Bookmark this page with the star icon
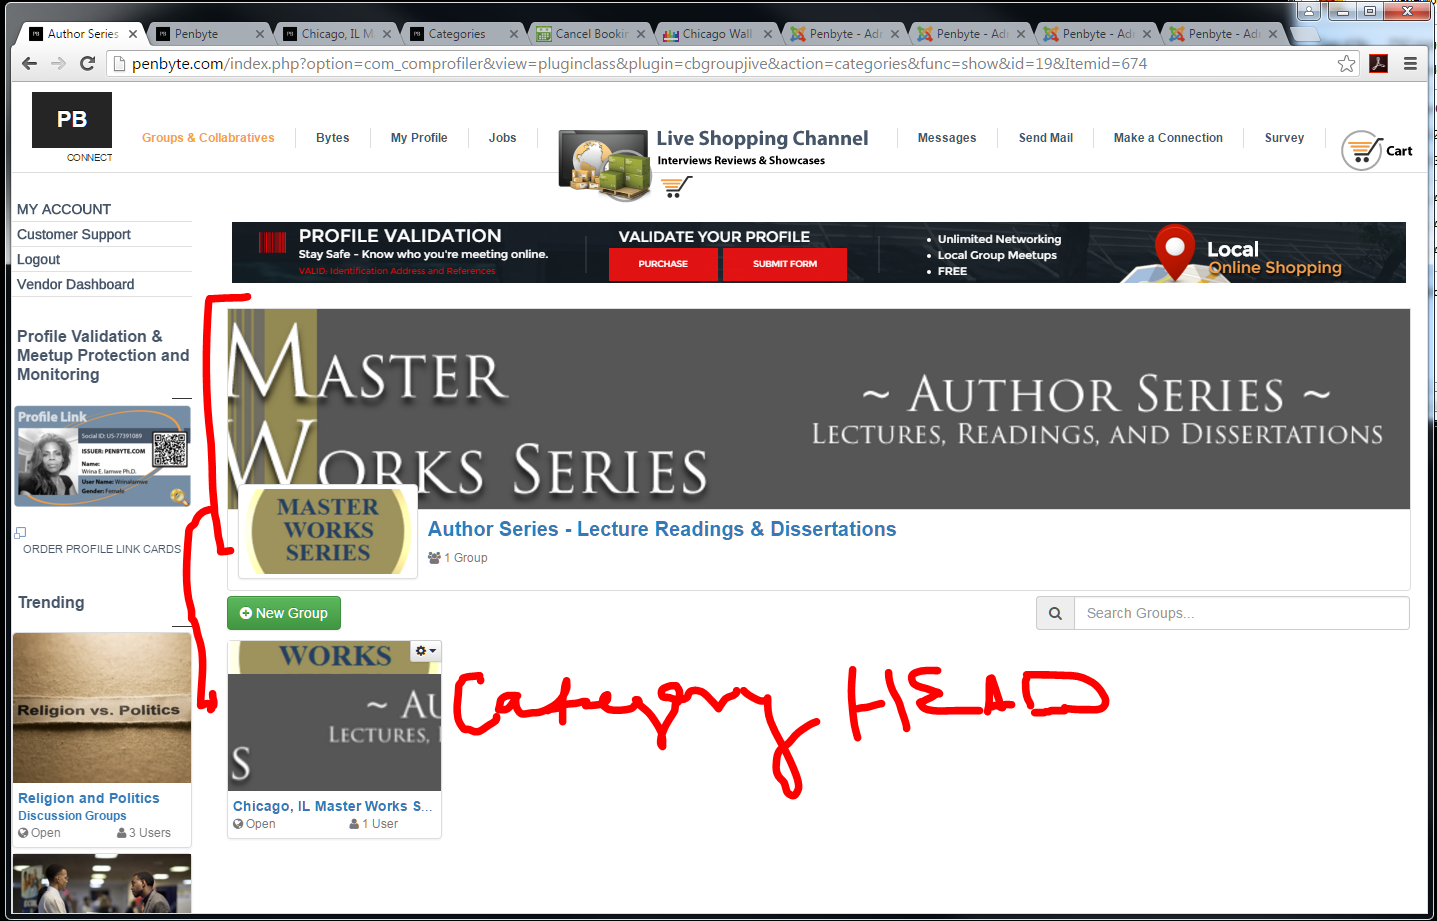The width and height of the screenshot is (1437, 921). point(1347,63)
